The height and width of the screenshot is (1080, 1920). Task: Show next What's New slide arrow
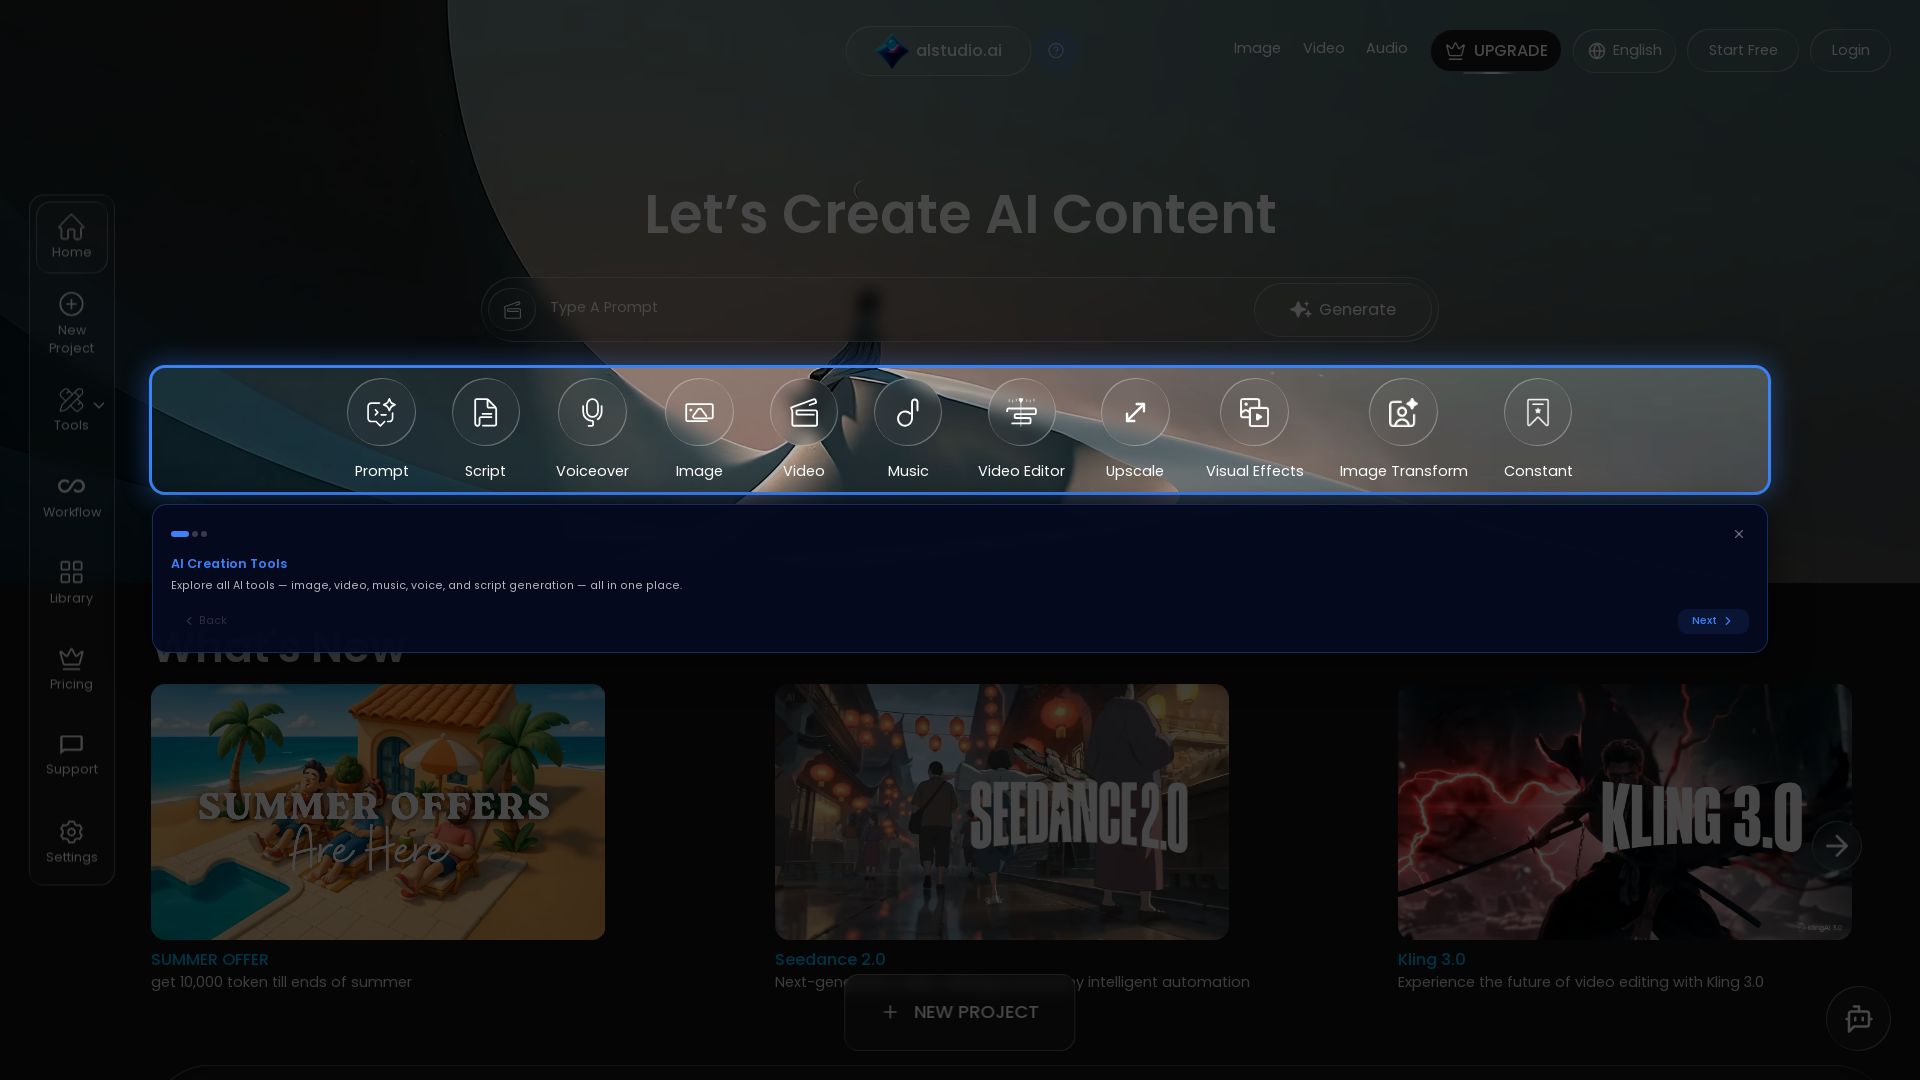(x=1837, y=846)
